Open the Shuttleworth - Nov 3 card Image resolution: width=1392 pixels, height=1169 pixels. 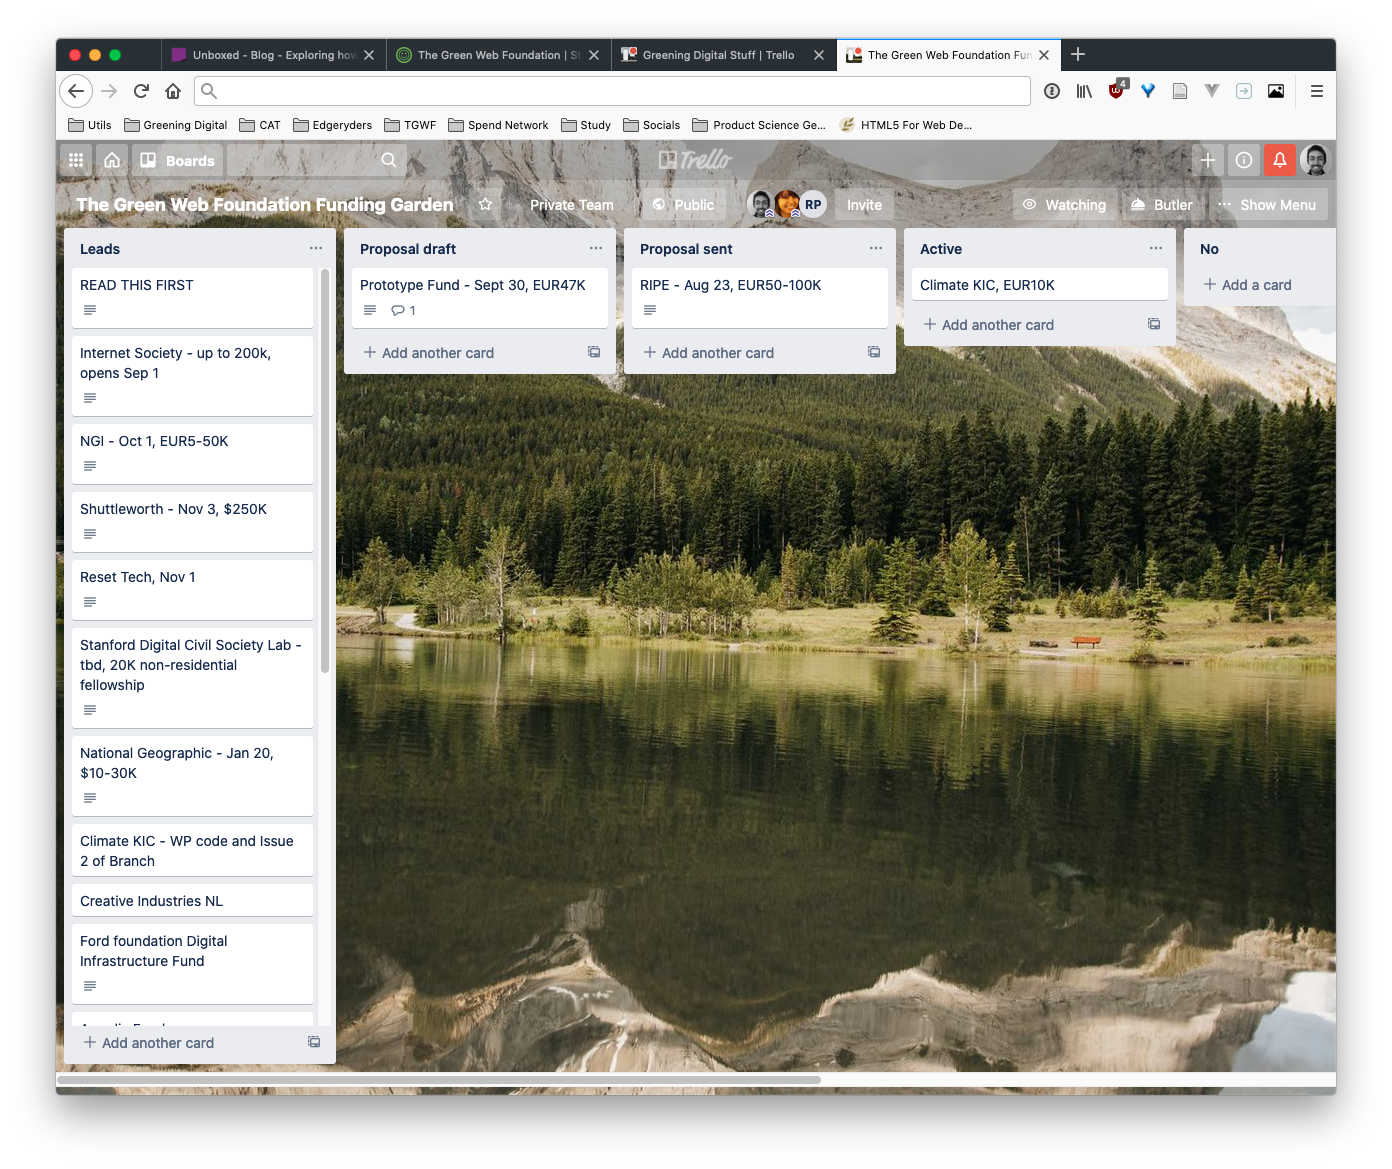click(x=192, y=521)
